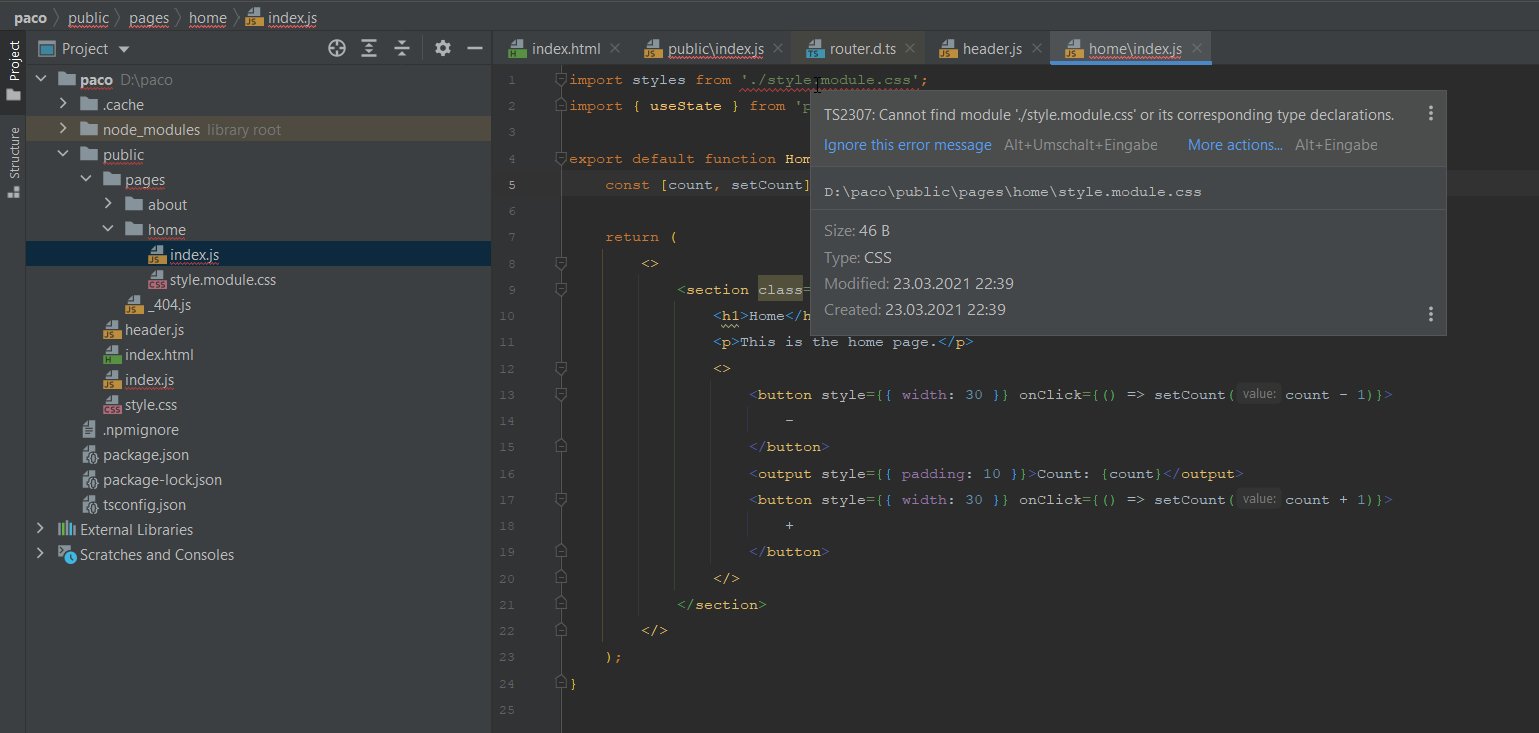The image size is (1539, 733).
Task: Collapse the home folder
Action: point(108,229)
